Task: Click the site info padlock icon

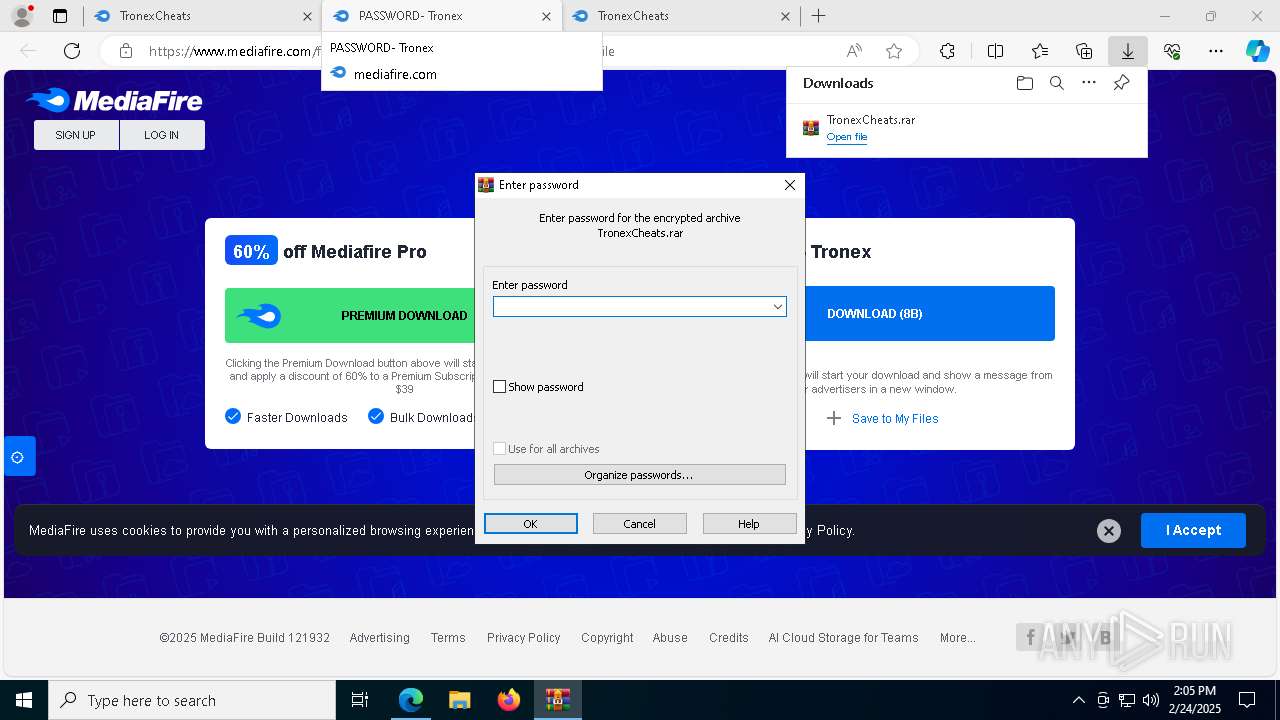Action: [x=125, y=51]
